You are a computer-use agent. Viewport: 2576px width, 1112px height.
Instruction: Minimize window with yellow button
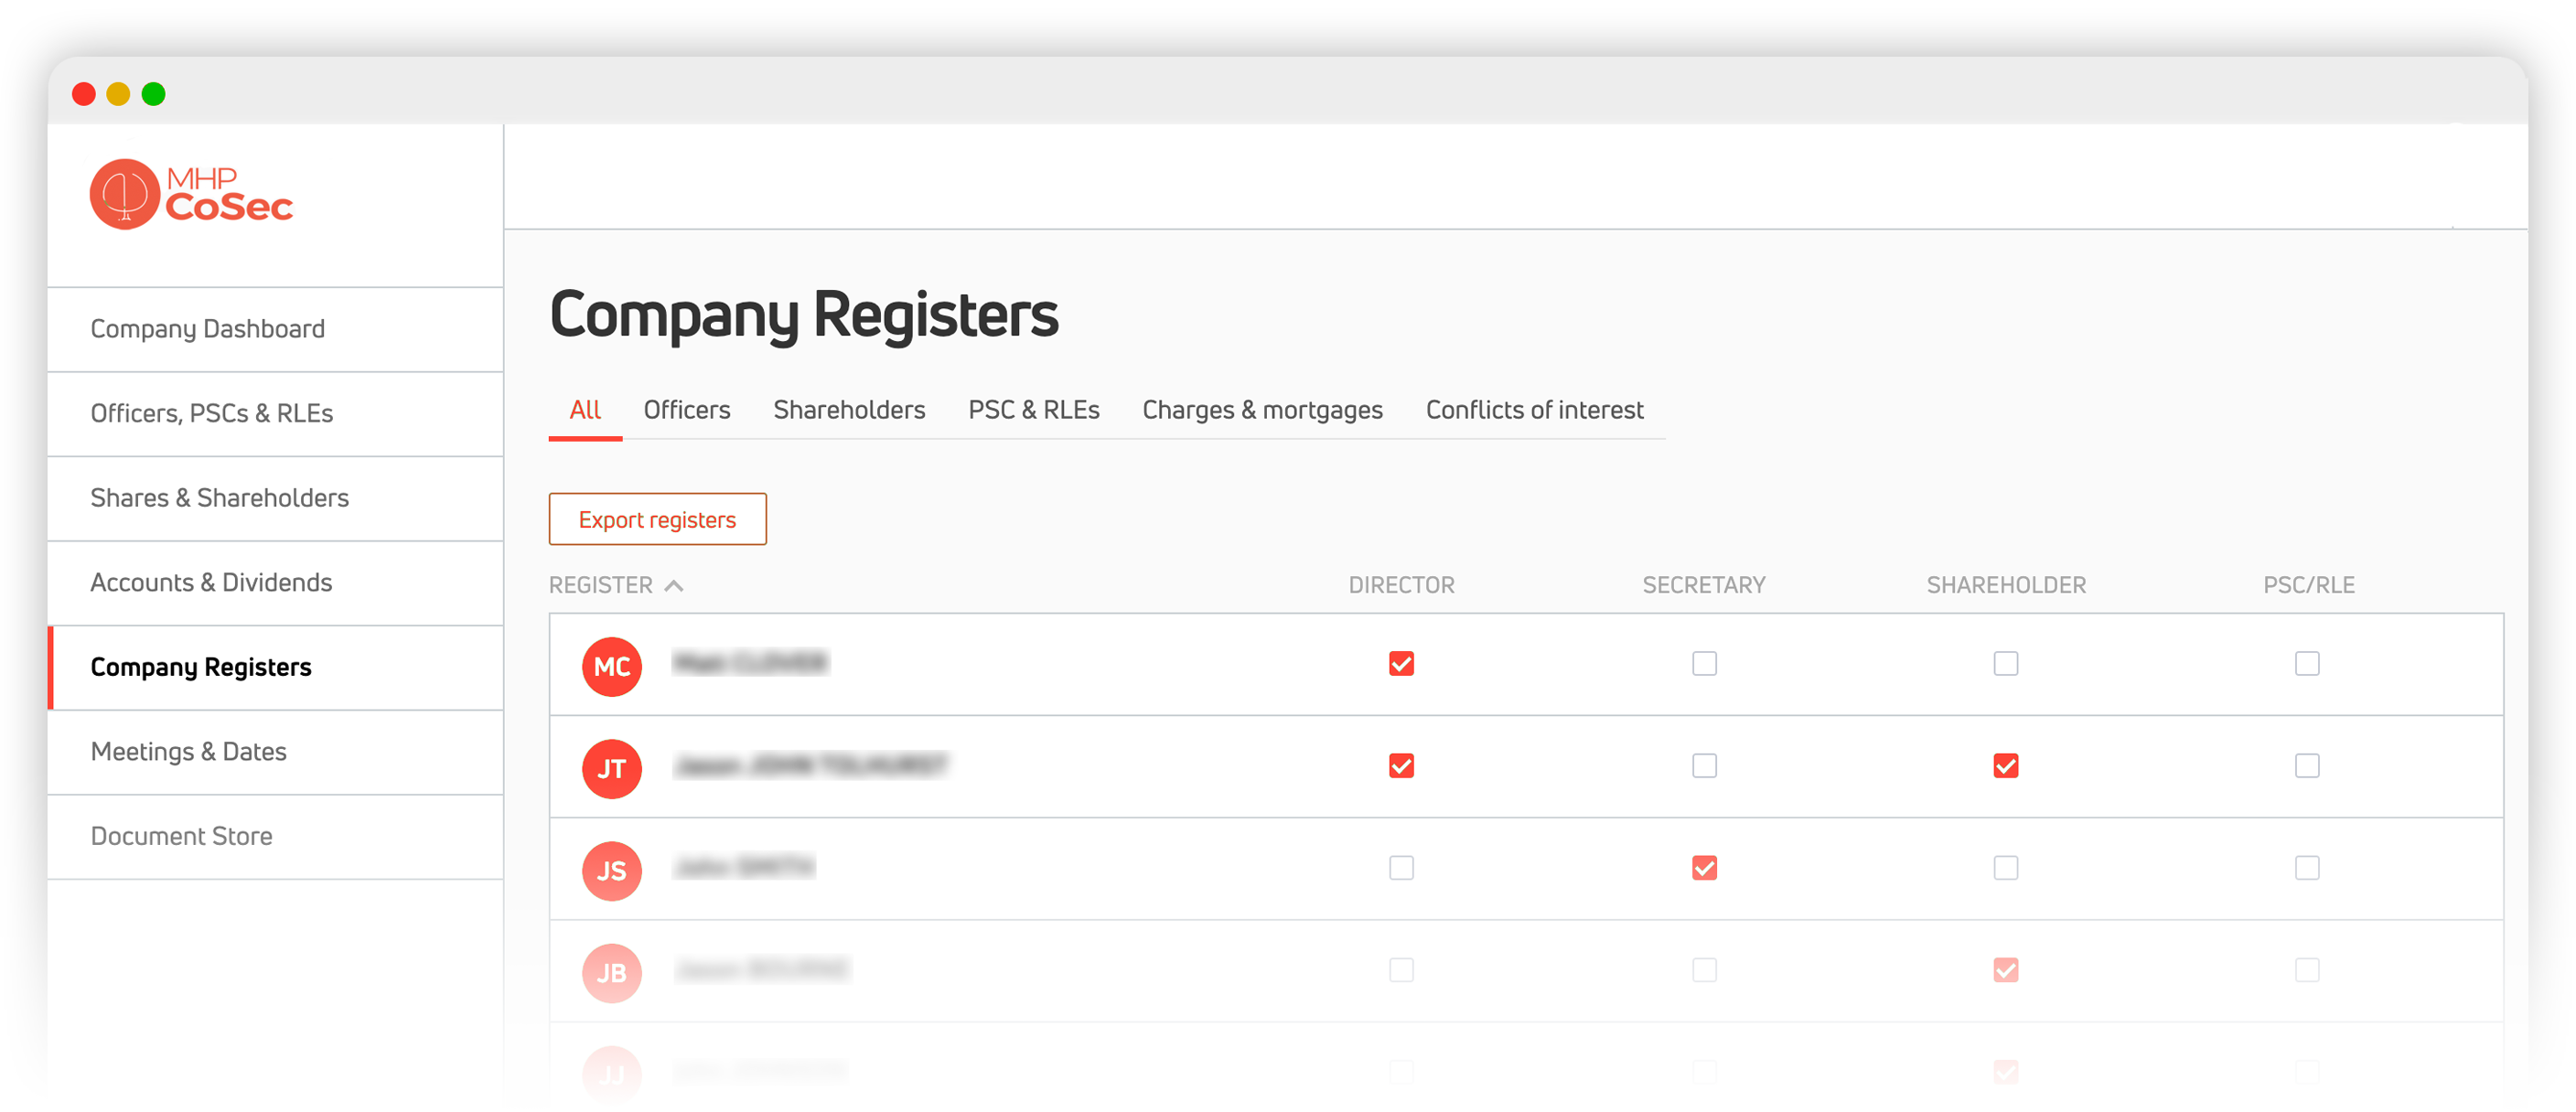118,94
